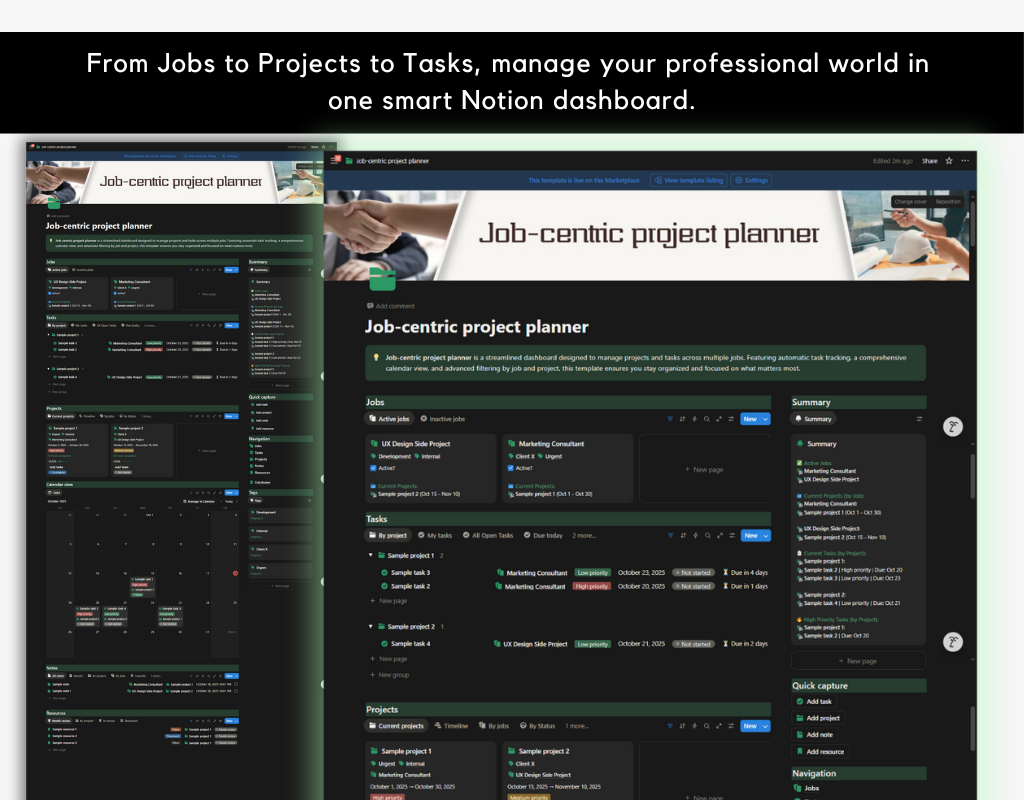Open automations lightning icon in Tasks
Screen dimensions: 1024x800
pyautogui.click(x=696, y=536)
